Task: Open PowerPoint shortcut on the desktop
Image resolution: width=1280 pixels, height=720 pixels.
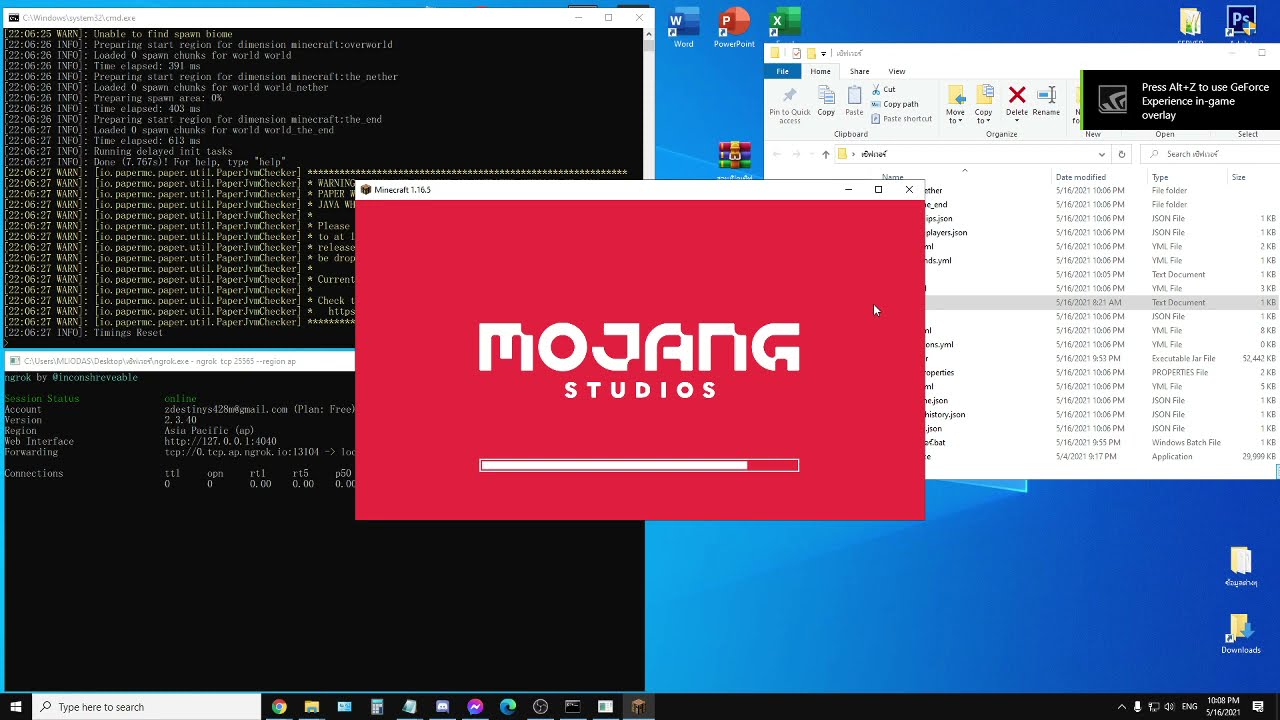Action: pyautogui.click(x=734, y=29)
